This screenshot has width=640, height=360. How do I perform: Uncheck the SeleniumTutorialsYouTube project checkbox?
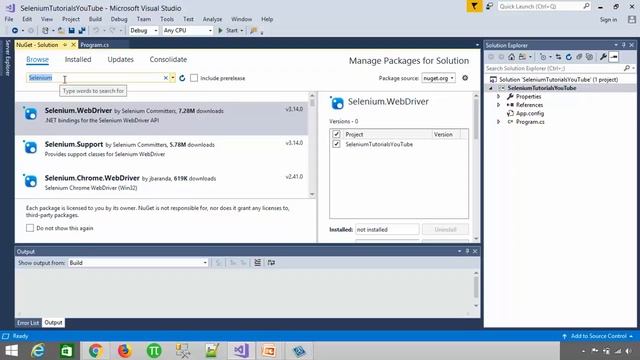click(336, 144)
